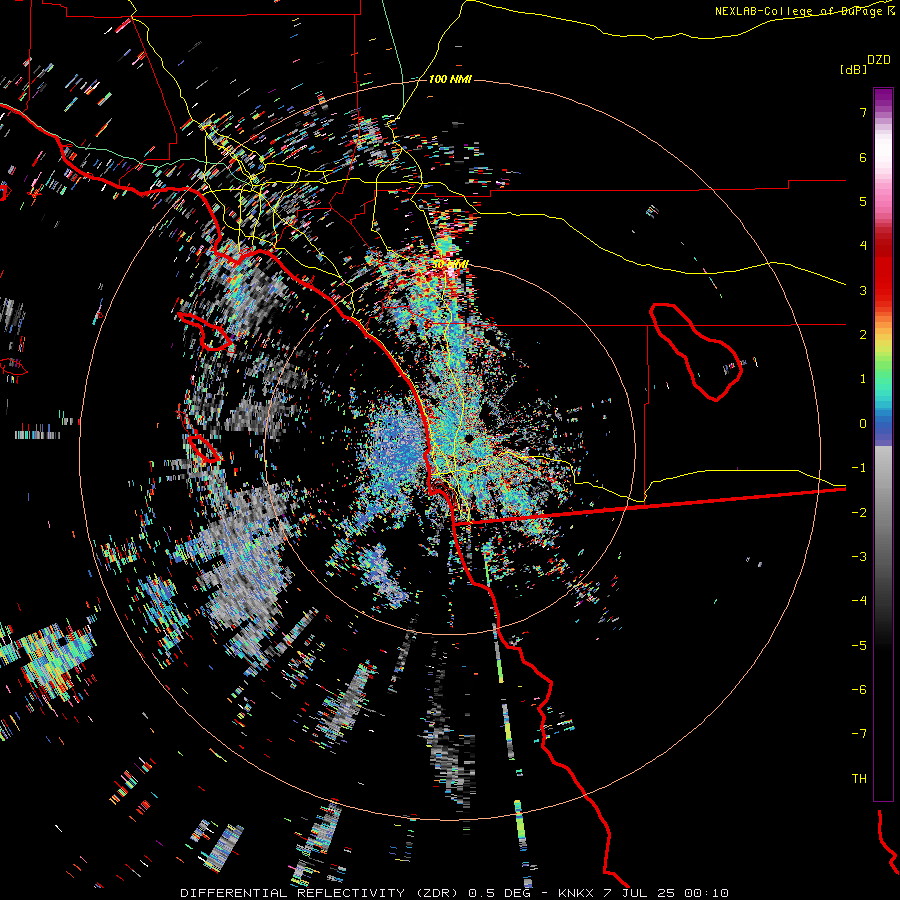Click the [dB] unit label

pyautogui.click(x=853, y=69)
